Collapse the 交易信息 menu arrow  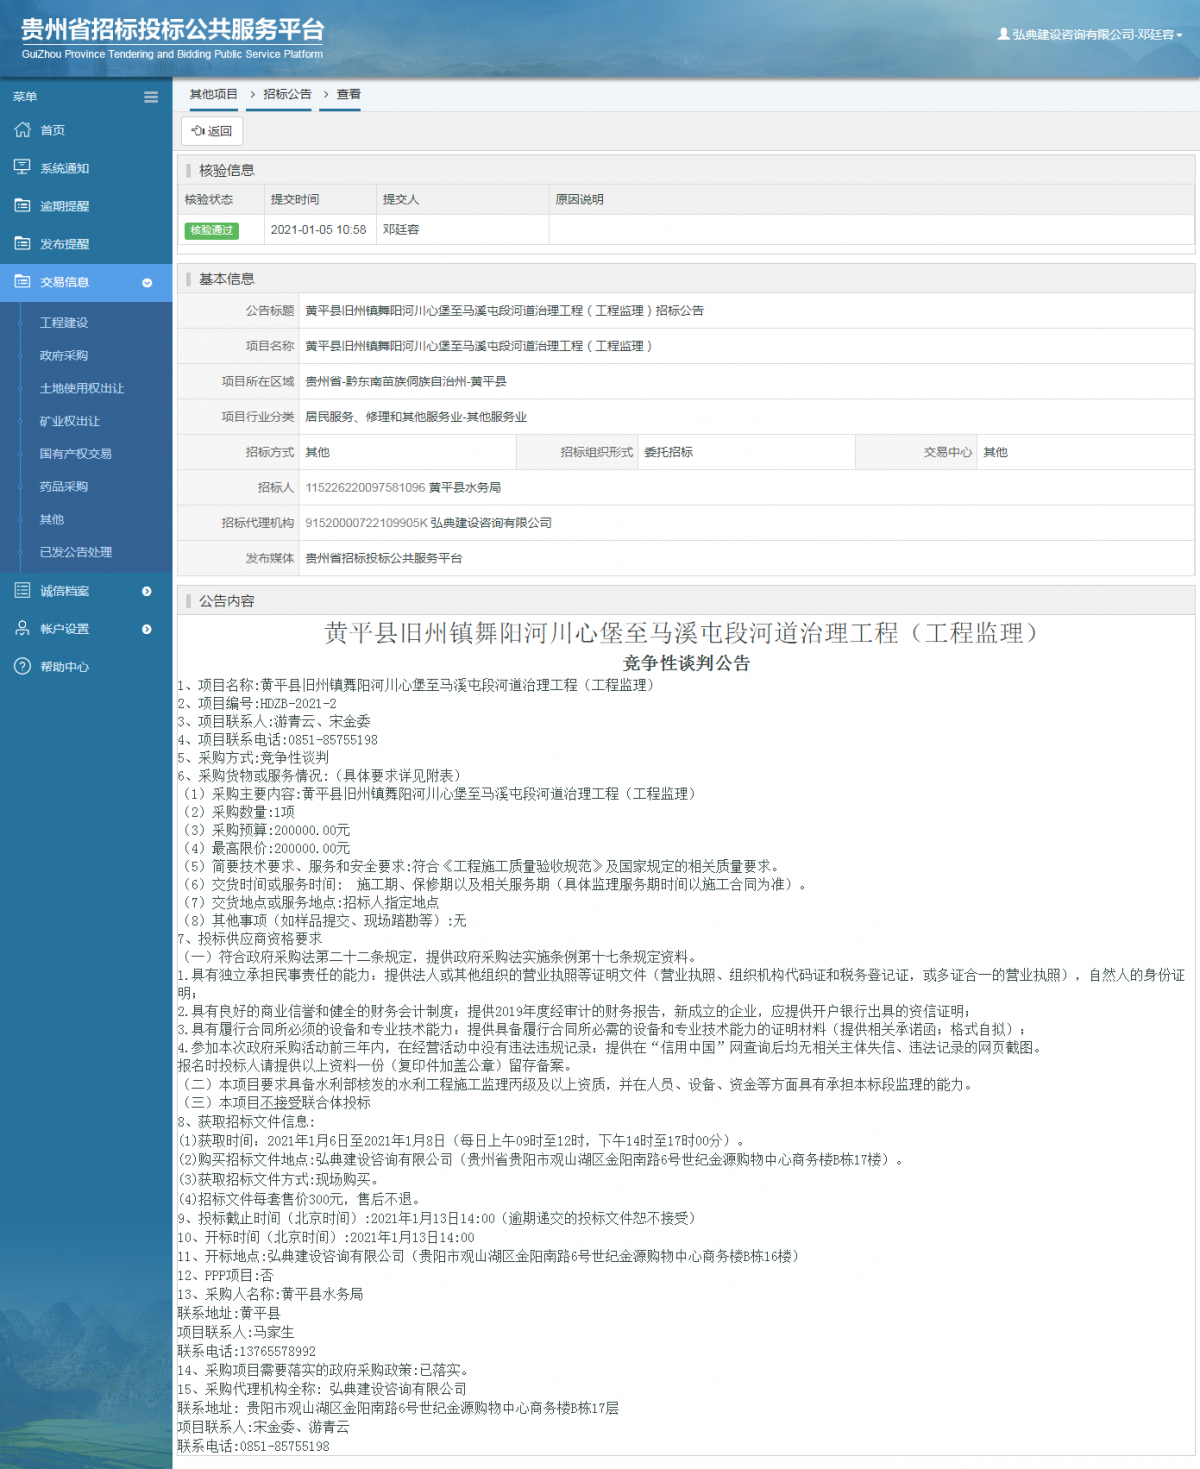click(x=147, y=283)
